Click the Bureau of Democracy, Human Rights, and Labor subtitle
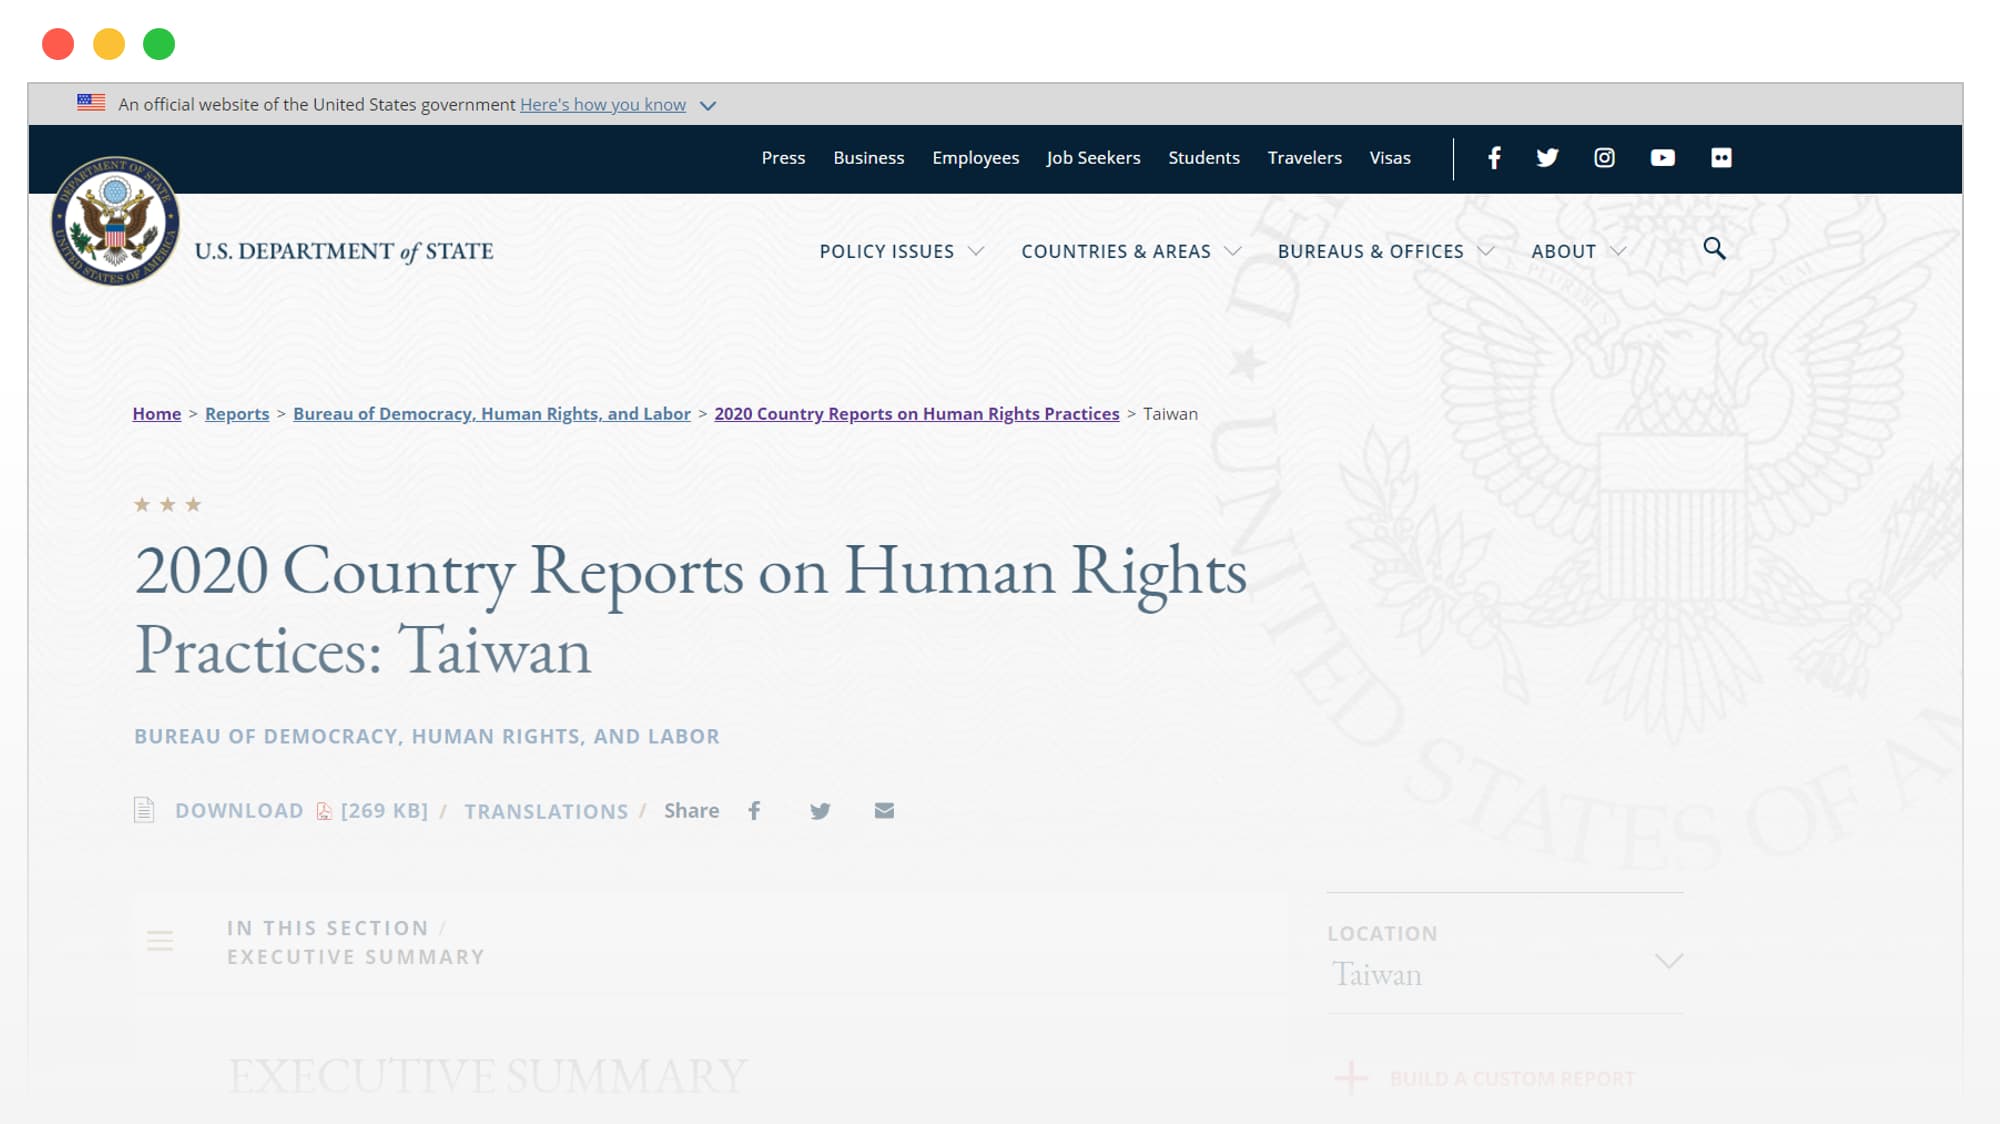 (427, 737)
